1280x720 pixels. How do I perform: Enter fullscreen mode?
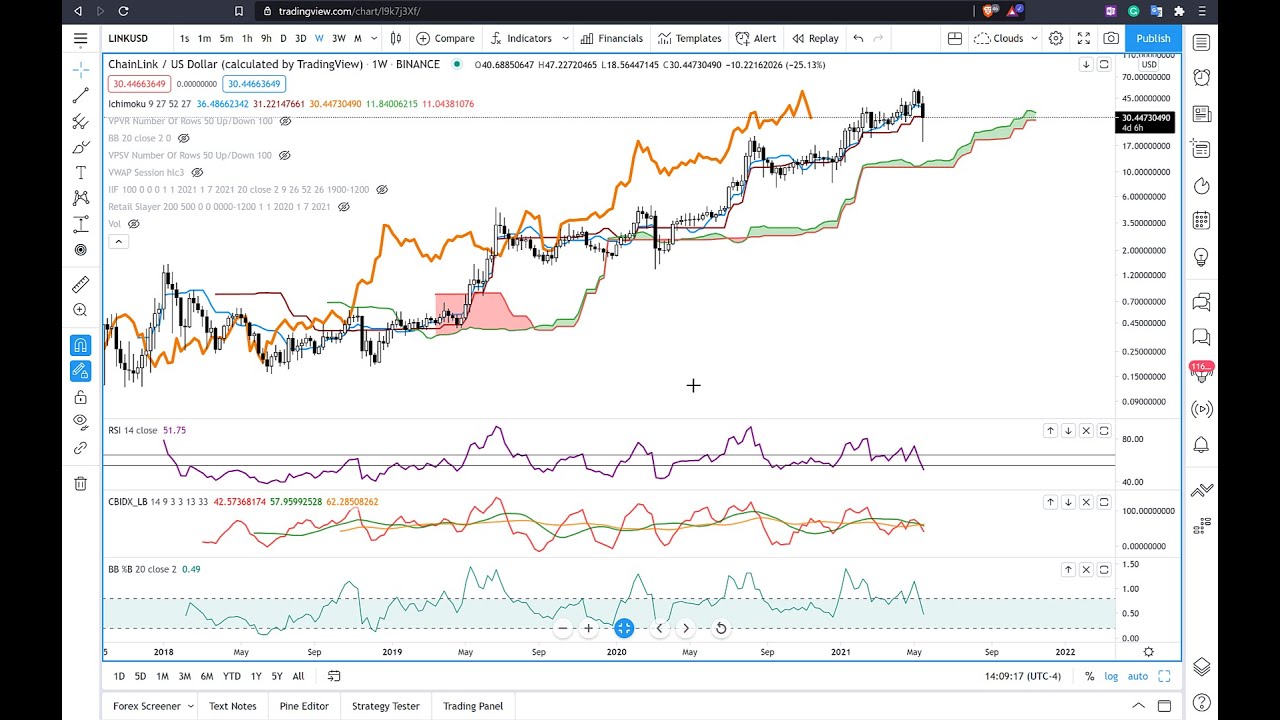(x=1084, y=38)
